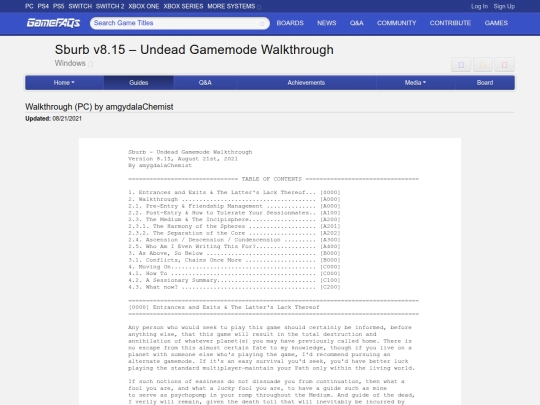
Task: Open BOARDS in the top navigation
Action: tap(290, 23)
